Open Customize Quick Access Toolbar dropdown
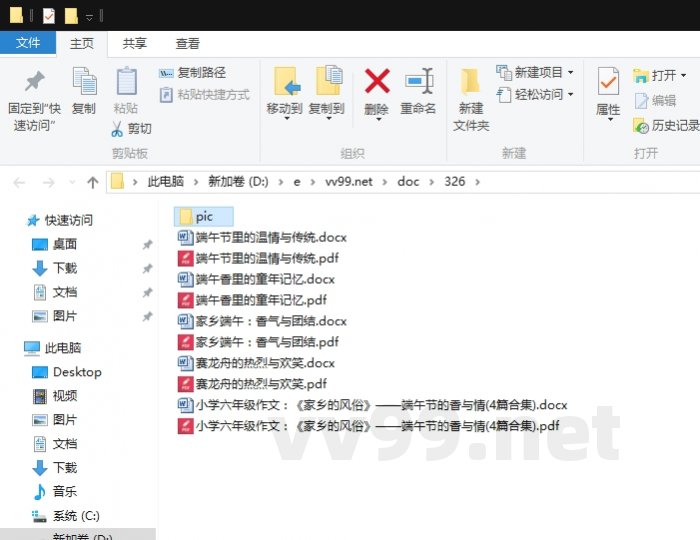700x540 pixels. (89, 17)
